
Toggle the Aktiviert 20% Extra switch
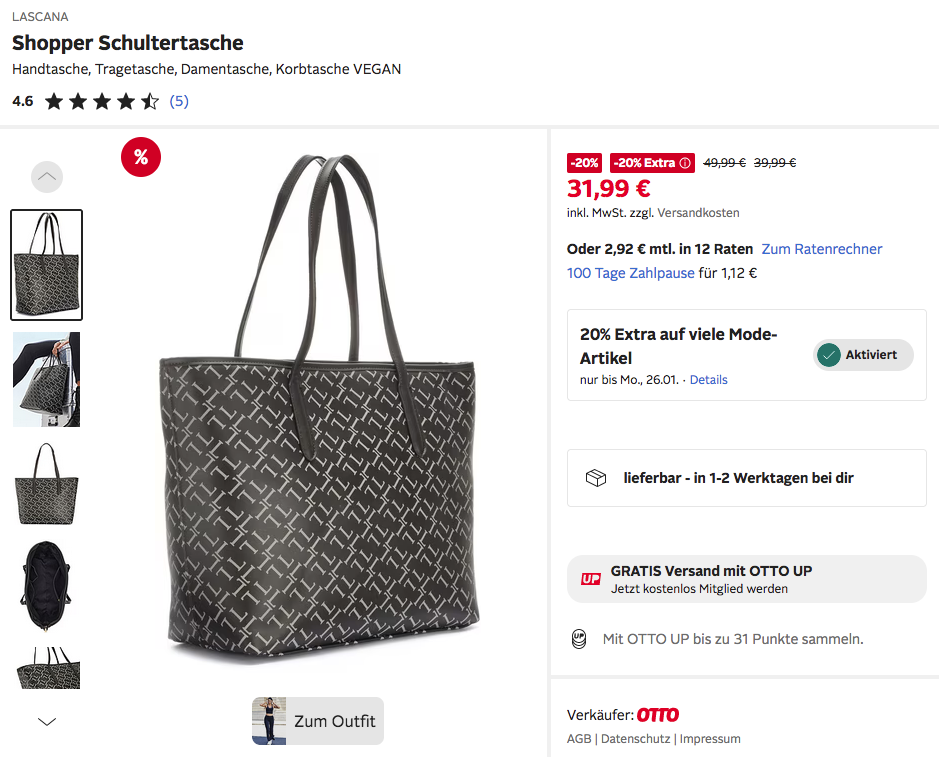tap(863, 355)
